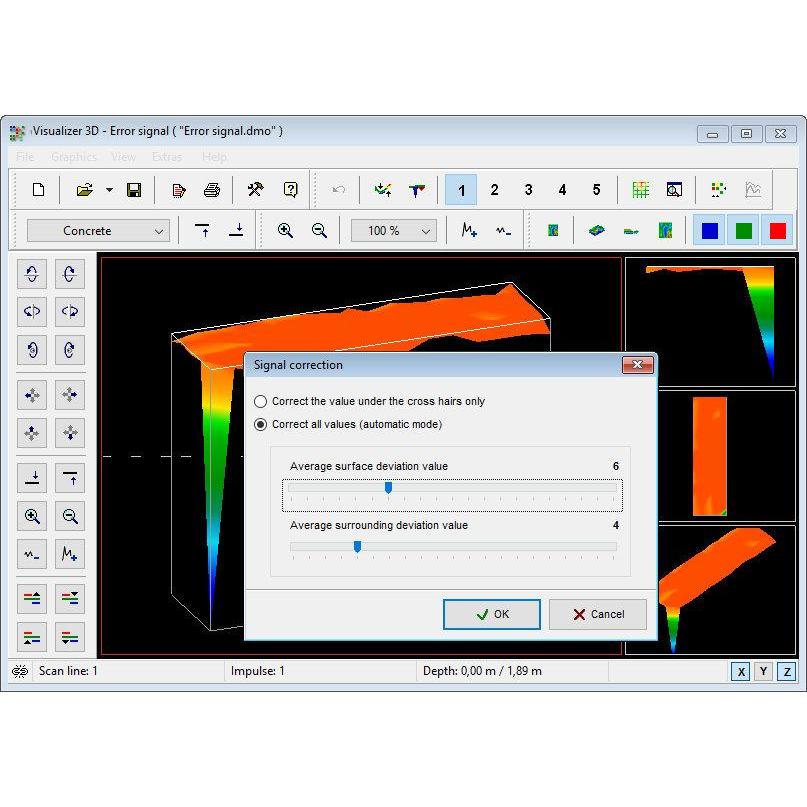Switch to view number 5 in toolbar
This screenshot has height=807, width=807.
coord(596,190)
